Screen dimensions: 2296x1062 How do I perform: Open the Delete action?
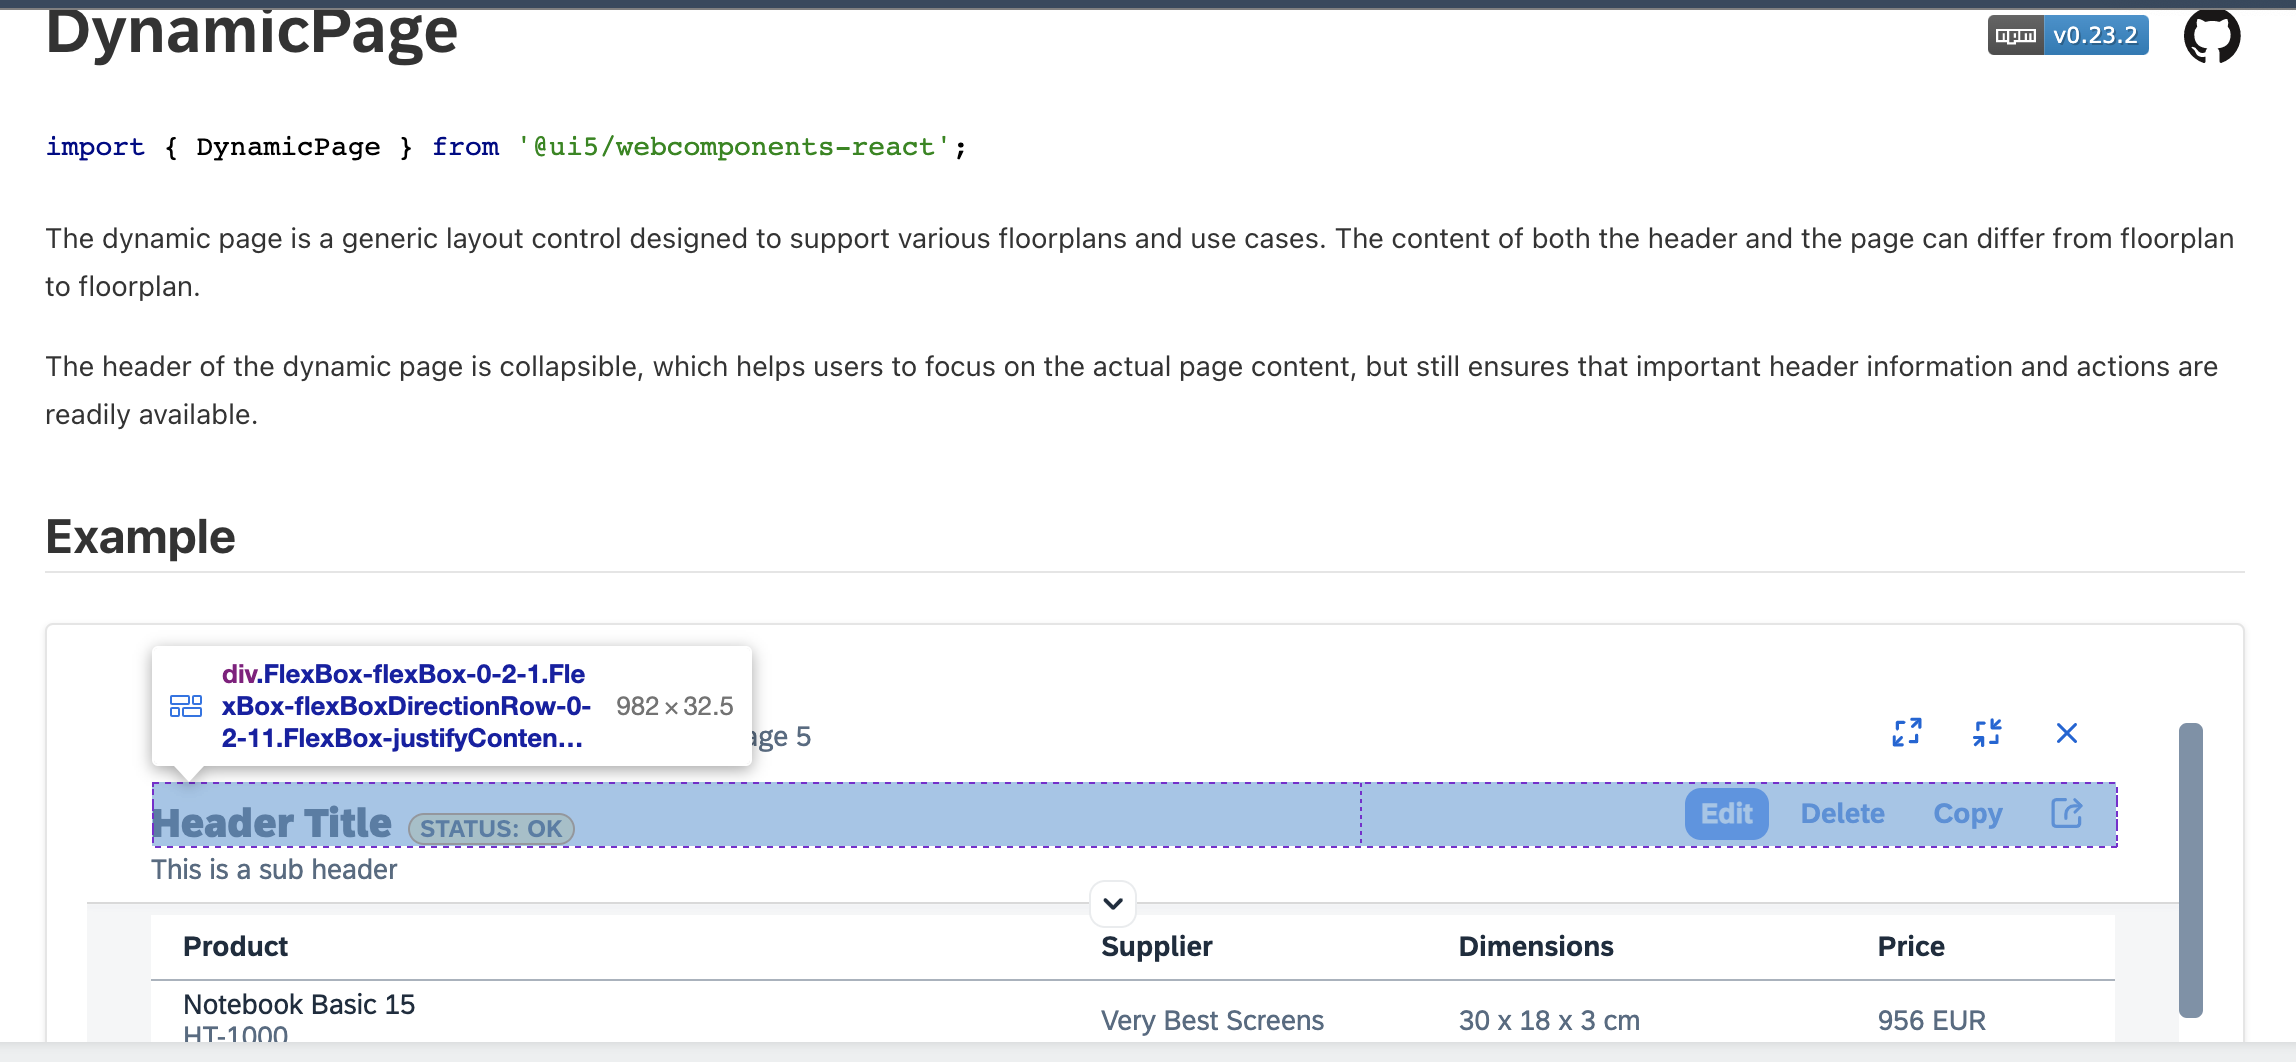[1843, 813]
